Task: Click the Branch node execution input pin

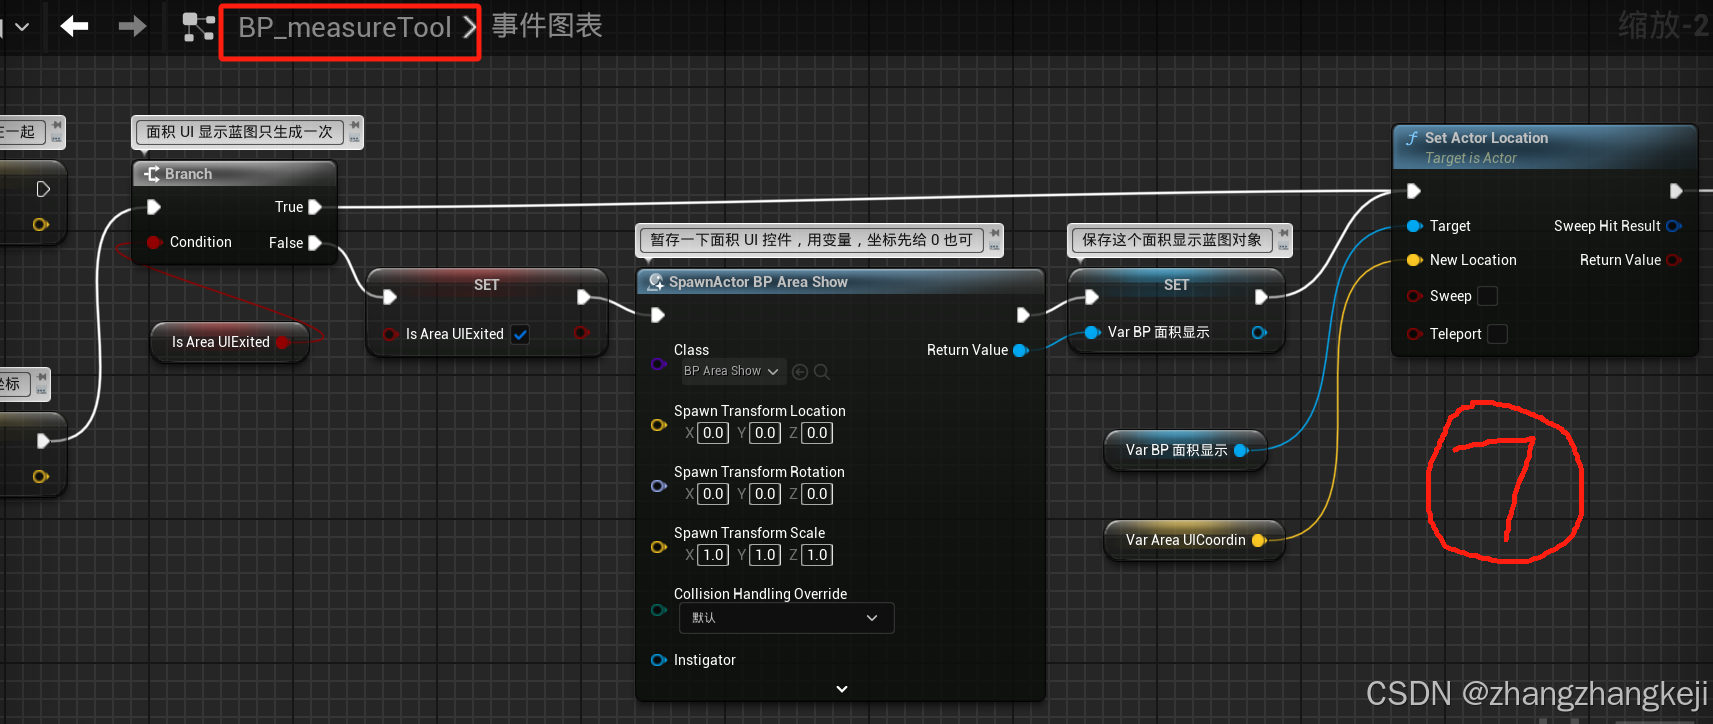Action: pyautogui.click(x=154, y=207)
